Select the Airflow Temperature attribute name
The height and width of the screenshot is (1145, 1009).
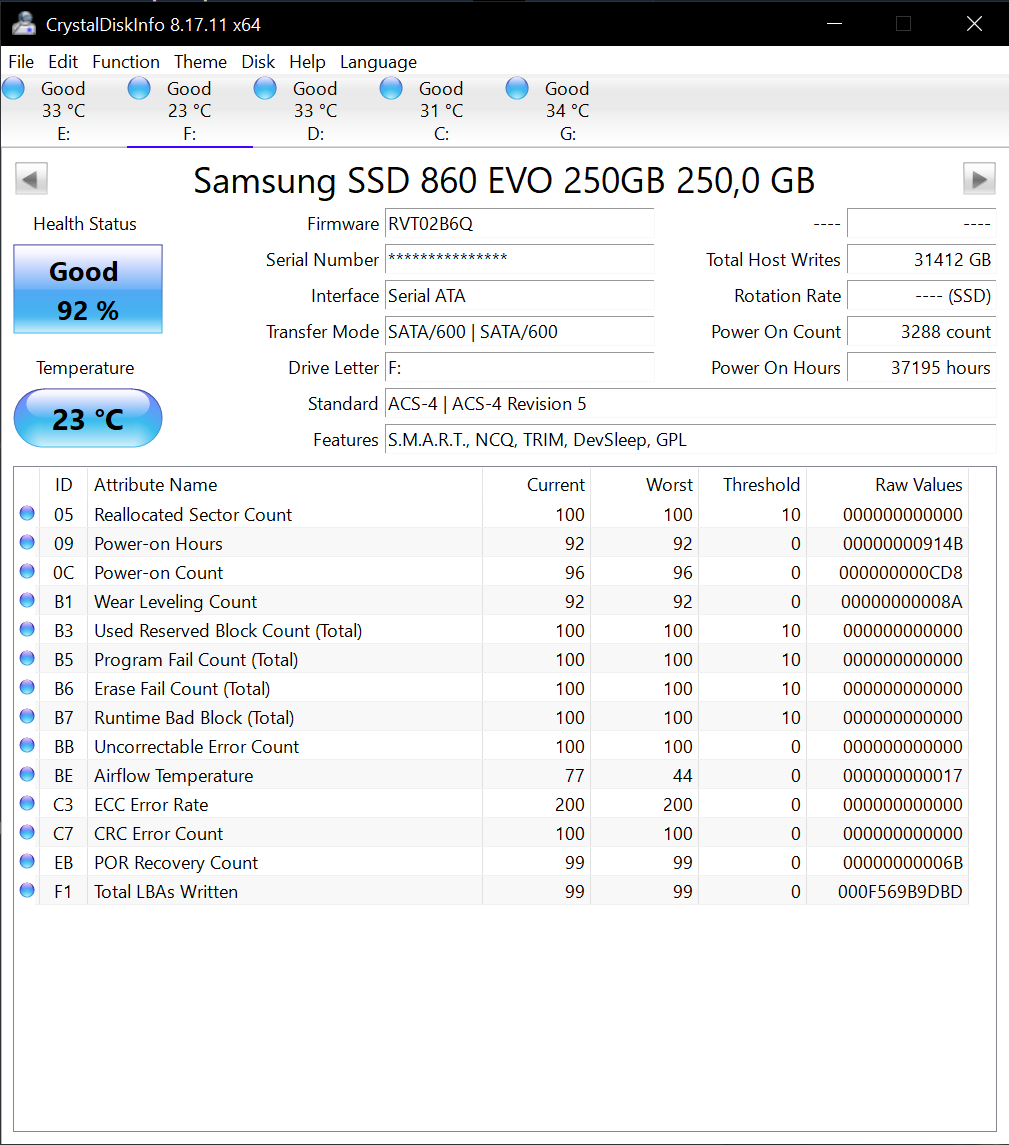point(174,776)
